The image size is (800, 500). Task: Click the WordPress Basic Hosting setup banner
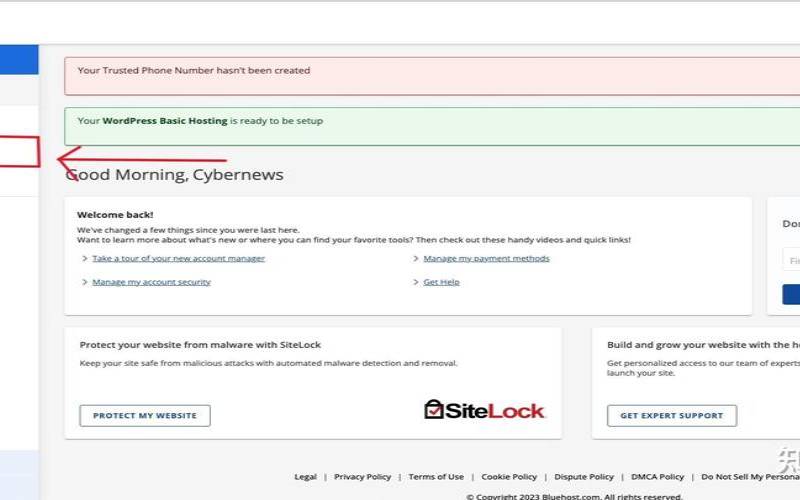tap(432, 126)
